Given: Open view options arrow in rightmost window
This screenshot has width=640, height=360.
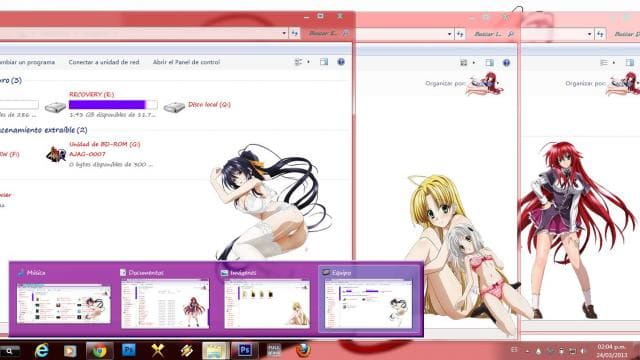Looking at the screenshot, I should 613,63.
